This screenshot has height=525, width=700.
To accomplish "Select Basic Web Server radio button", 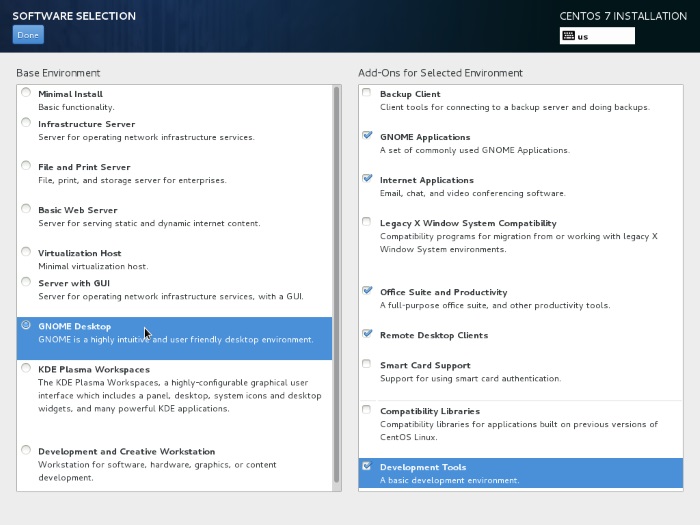I will pos(26,208).
